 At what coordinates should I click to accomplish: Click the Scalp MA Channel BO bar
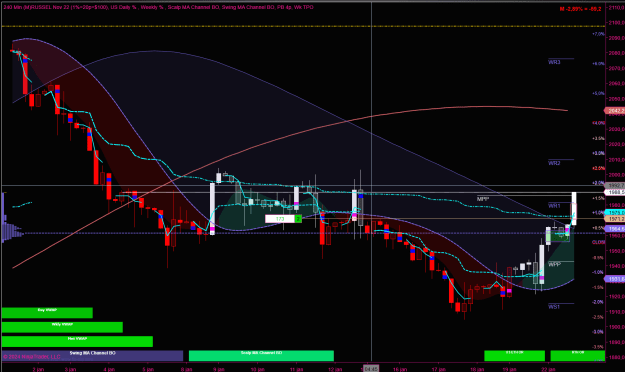click(x=261, y=356)
